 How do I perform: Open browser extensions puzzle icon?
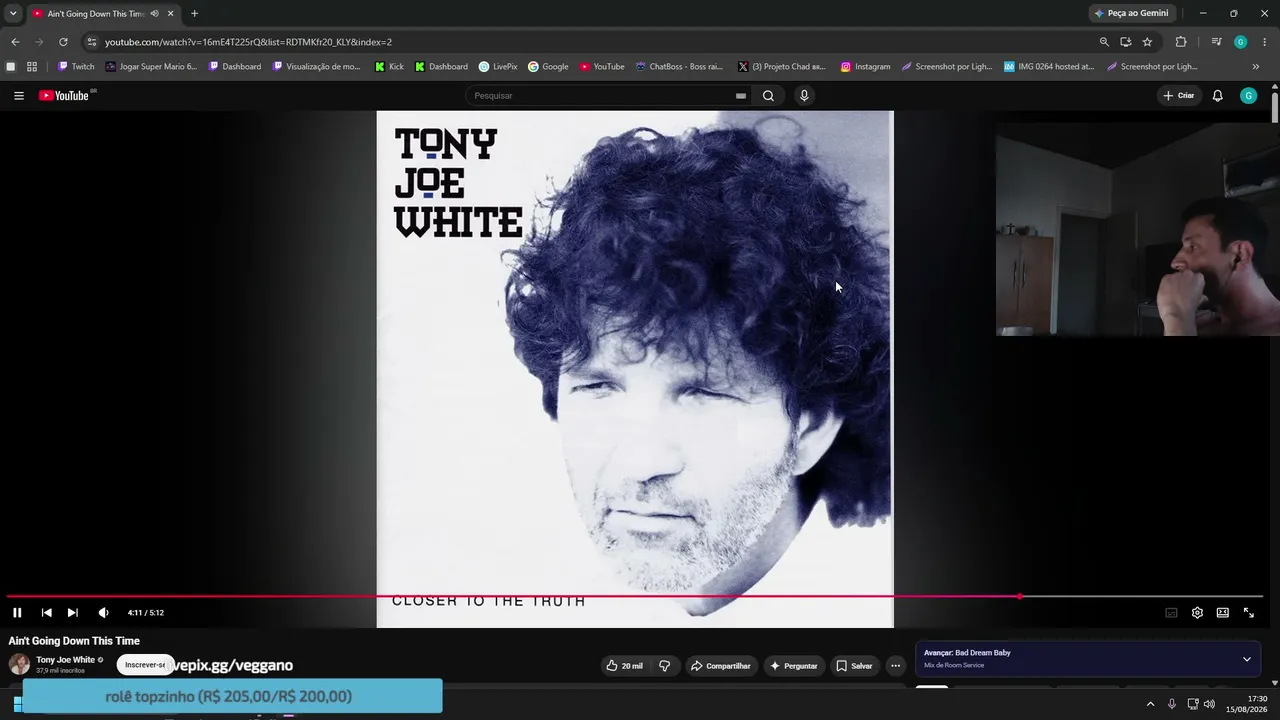point(1181,42)
